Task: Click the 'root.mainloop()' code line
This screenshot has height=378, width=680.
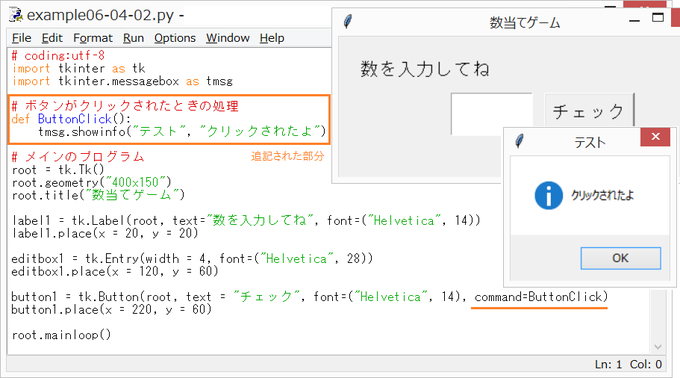Action: pyautogui.click(x=61, y=335)
